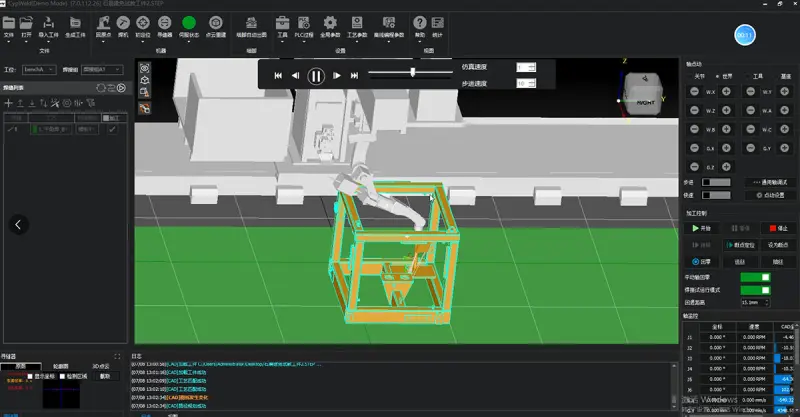
Task: Switch to the 3D点云 tab
Action: tap(101, 366)
